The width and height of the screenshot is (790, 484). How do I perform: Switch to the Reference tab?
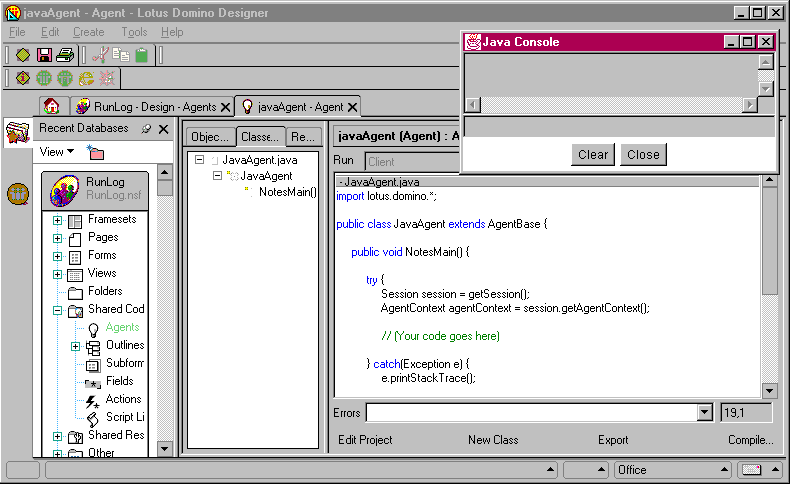[x=303, y=136]
